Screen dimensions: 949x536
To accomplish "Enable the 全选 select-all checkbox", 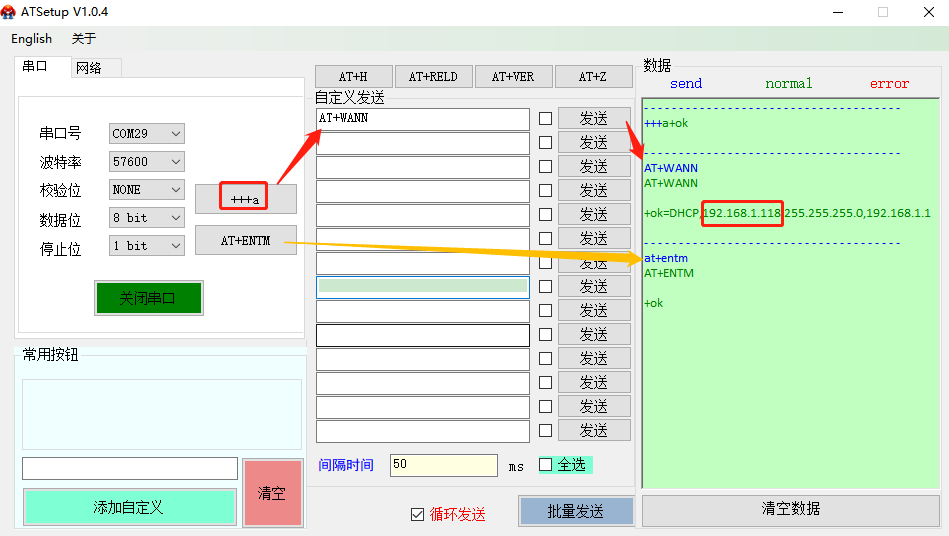I will [x=546, y=465].
